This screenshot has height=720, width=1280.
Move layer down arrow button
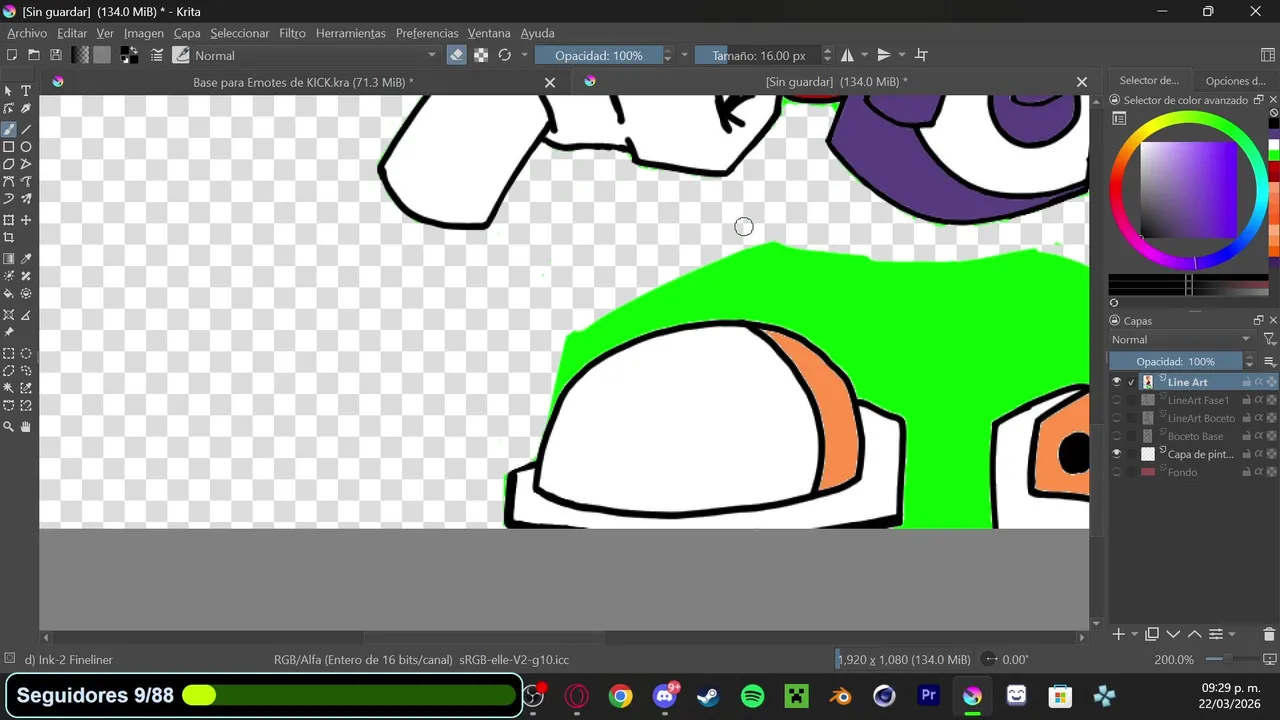tap(1174, 634)
